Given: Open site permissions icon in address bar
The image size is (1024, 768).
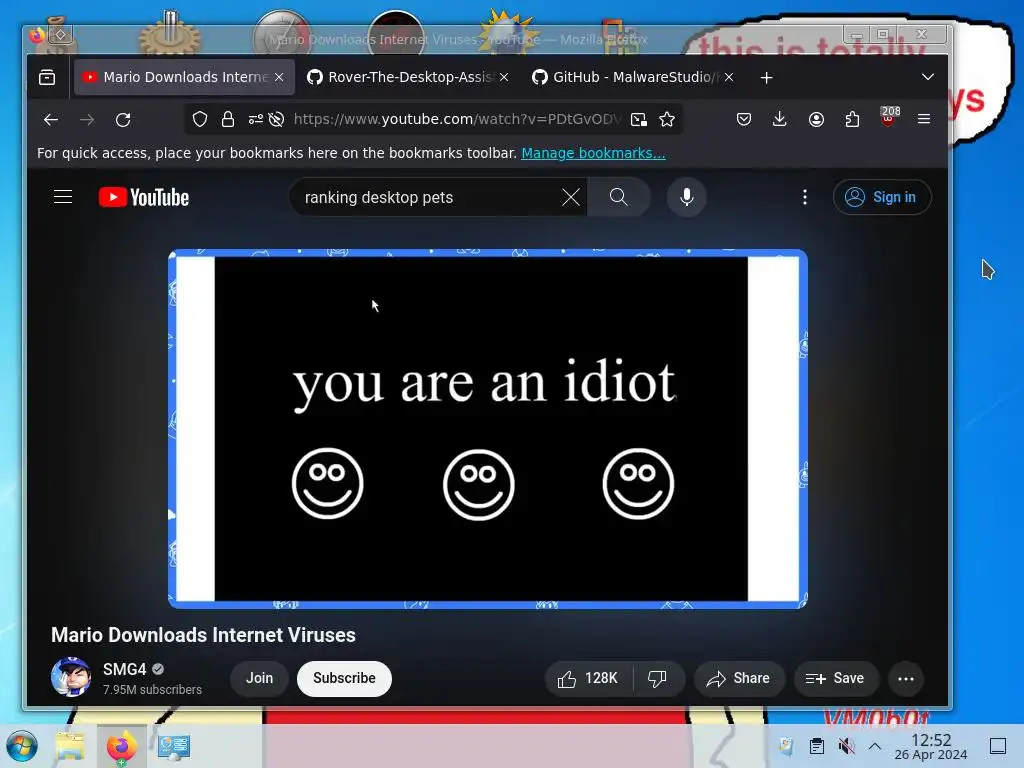Looking at the screenshot, I should (x=255, y=119).
